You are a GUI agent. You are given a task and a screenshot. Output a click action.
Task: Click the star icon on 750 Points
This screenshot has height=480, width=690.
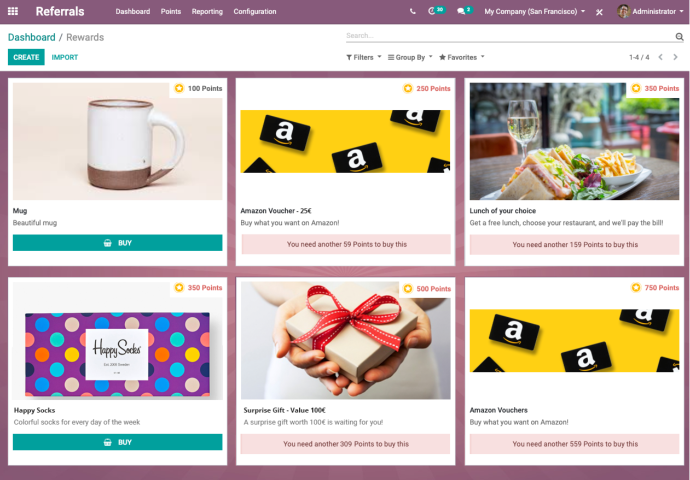tap(636, 288)
